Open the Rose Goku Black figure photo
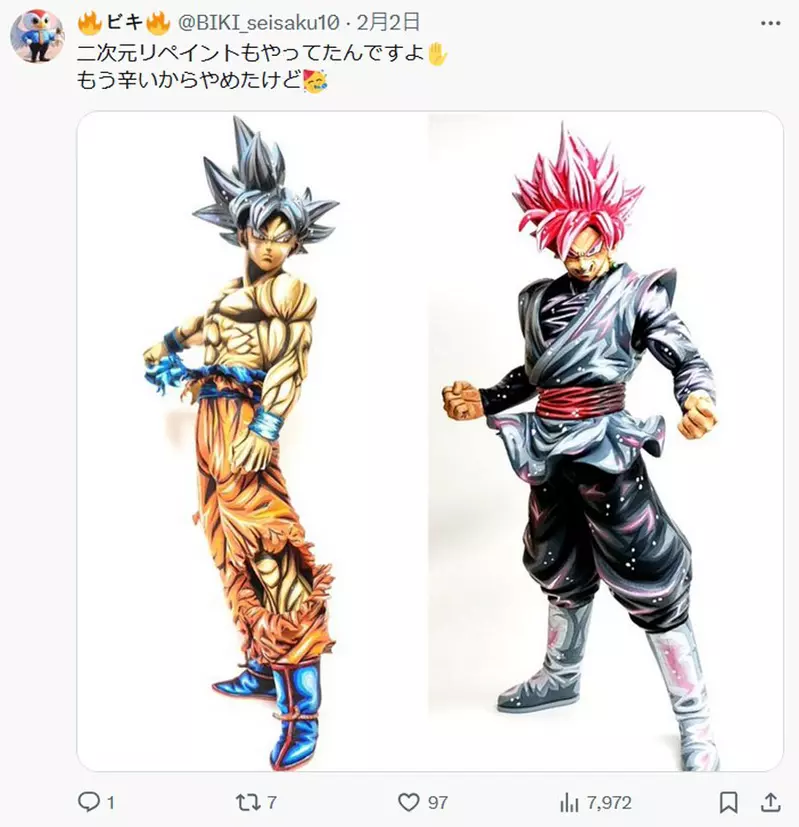Screen dimensions: 799x827 pyautogui.click(x=605, y=441)
